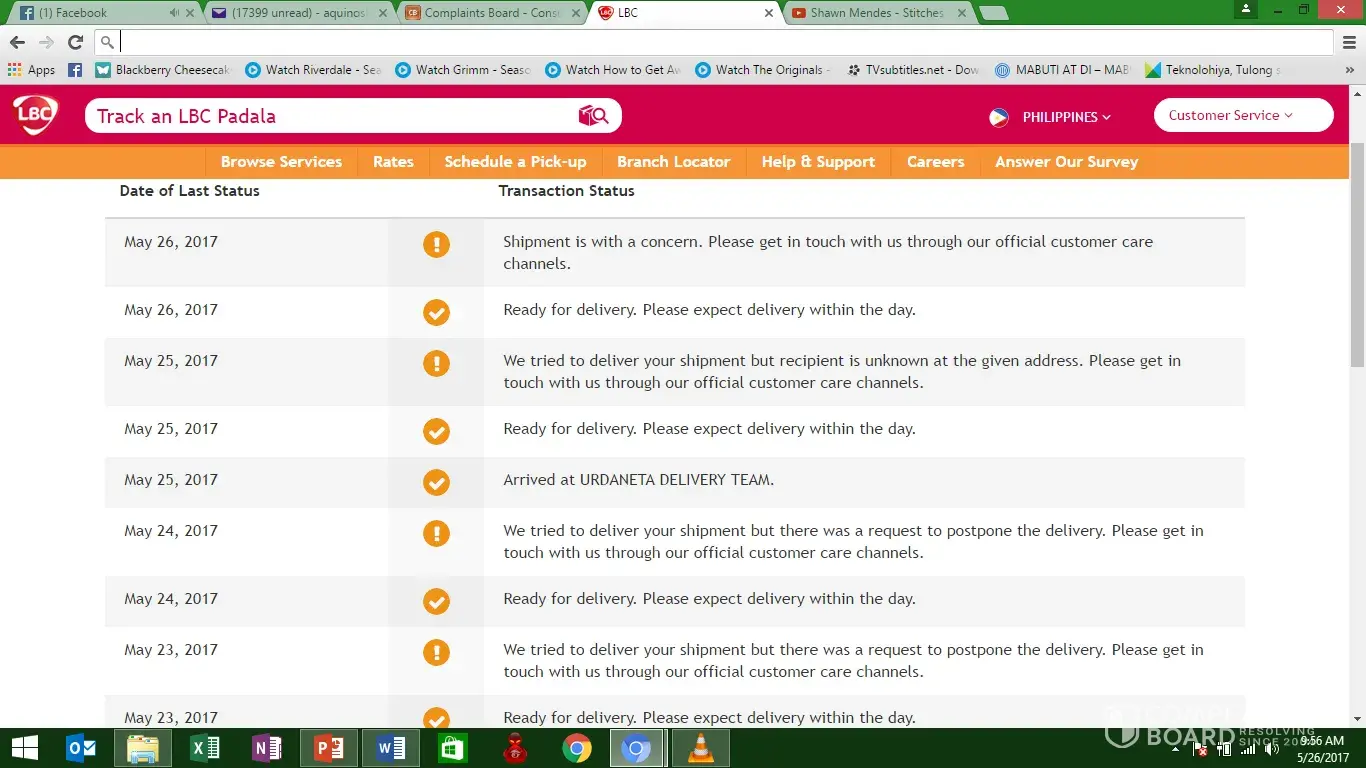Open Windows Start menu

[24, 748]
